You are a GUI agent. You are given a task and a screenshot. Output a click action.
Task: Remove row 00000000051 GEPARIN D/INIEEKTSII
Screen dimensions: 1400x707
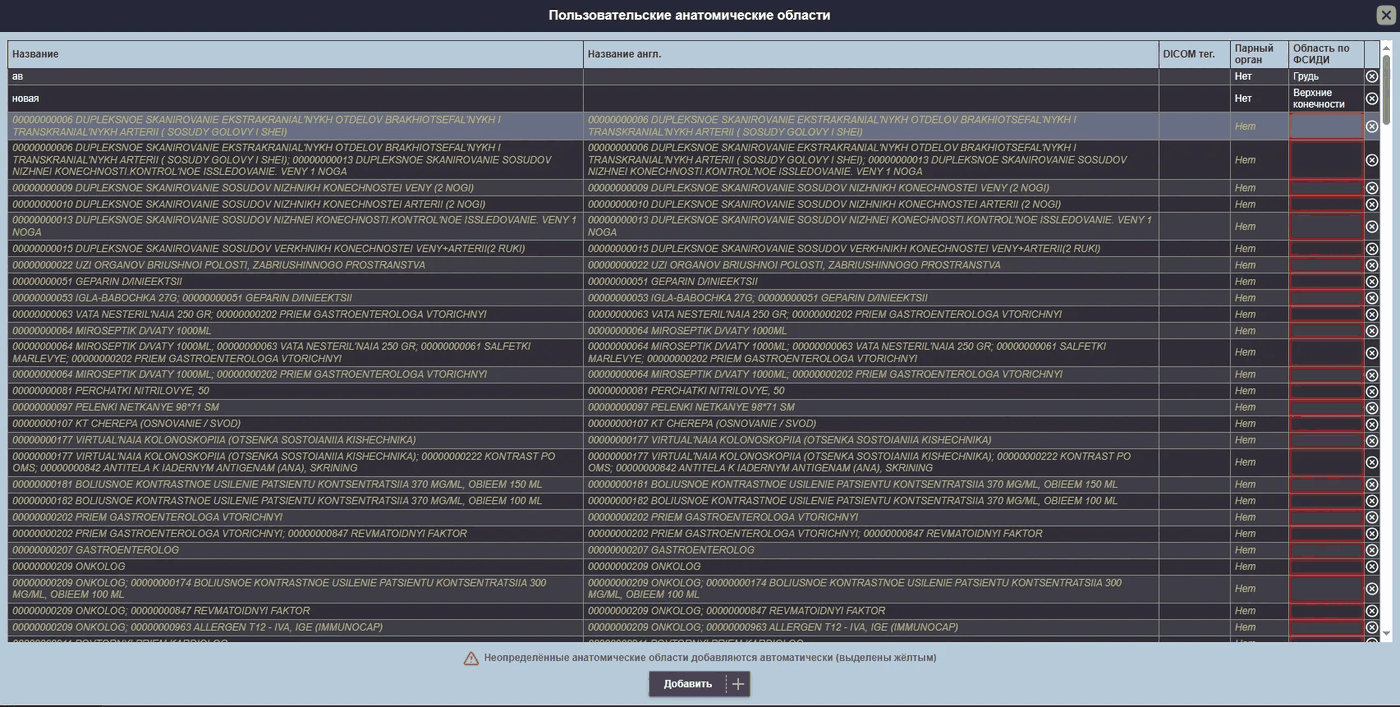1372,282
